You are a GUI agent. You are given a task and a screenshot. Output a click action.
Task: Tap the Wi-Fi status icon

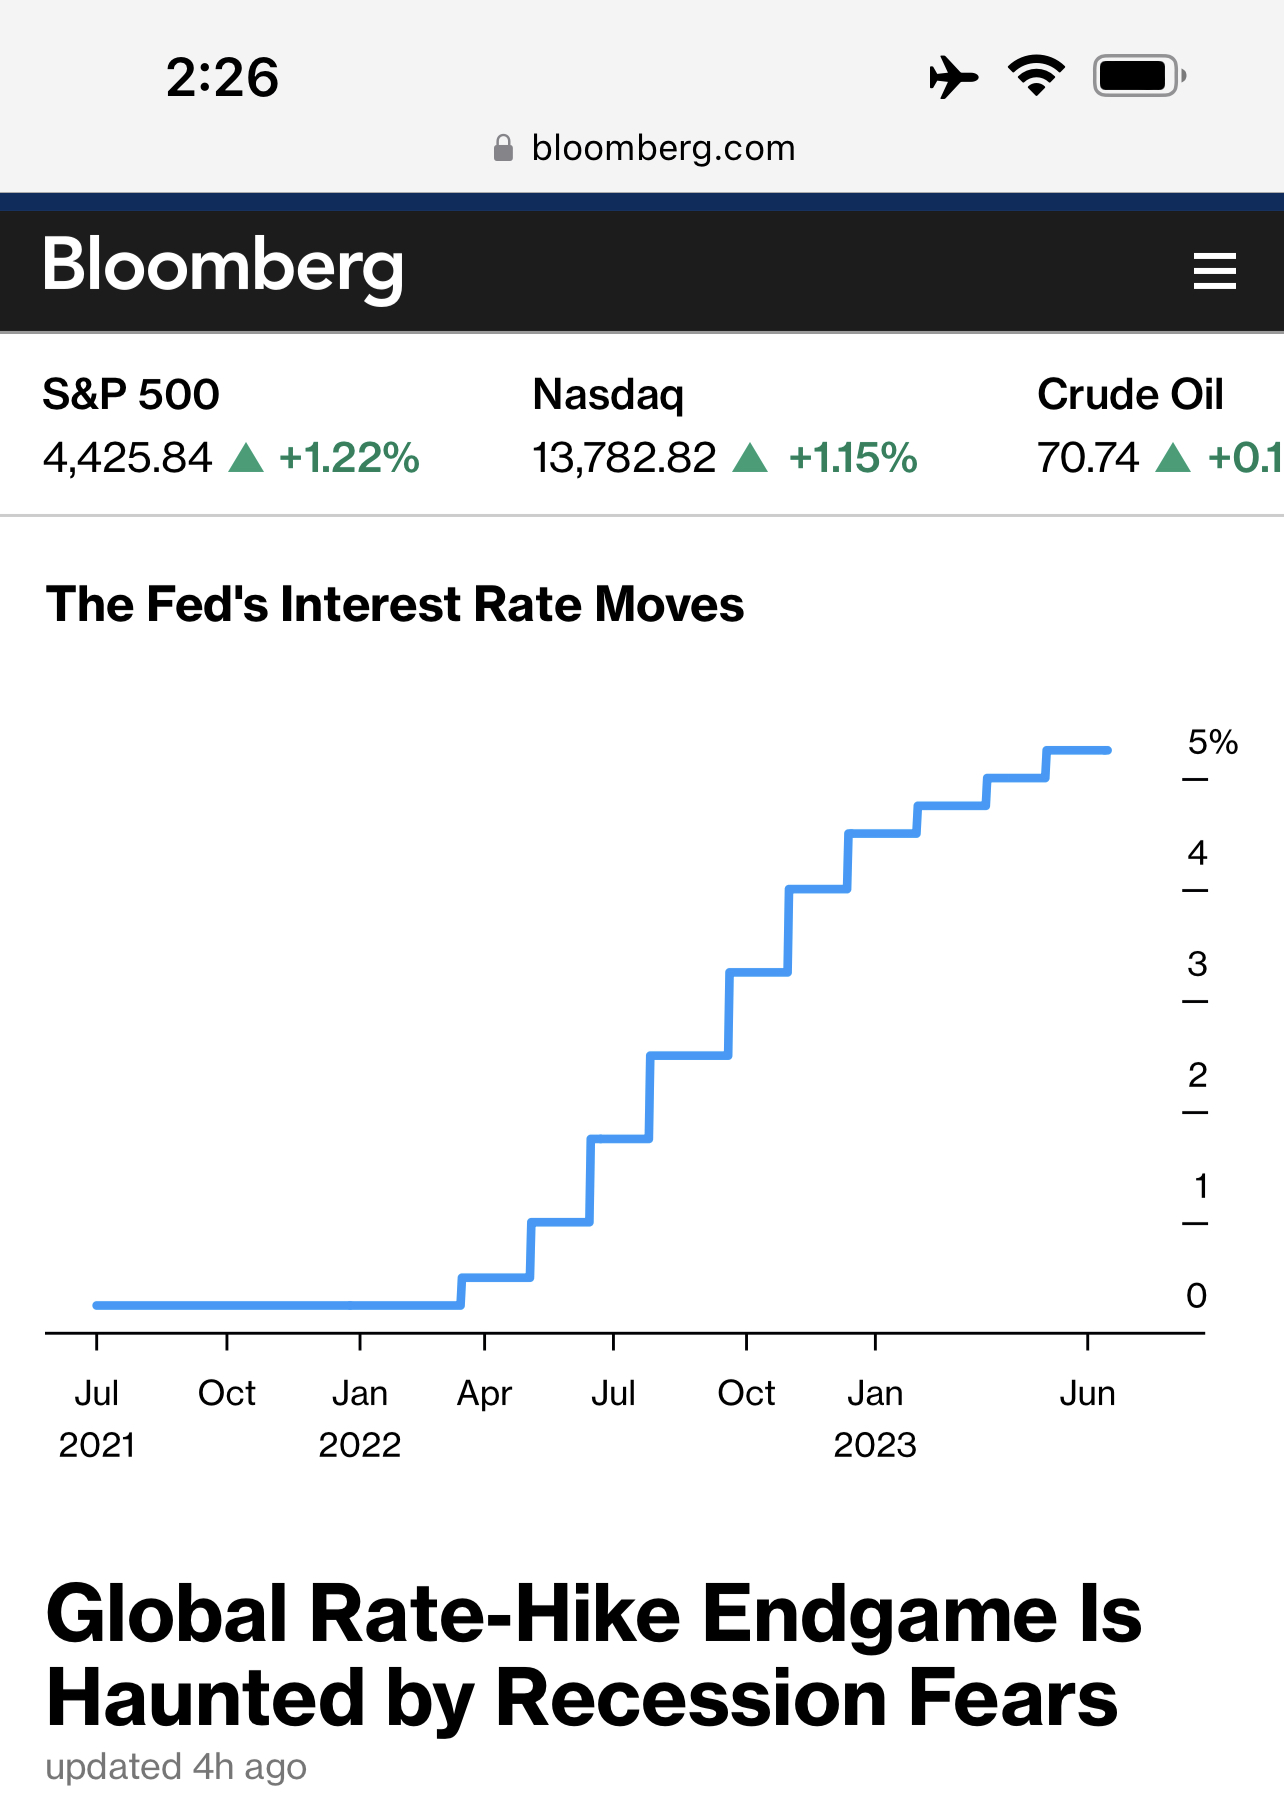pos(1036,76)
